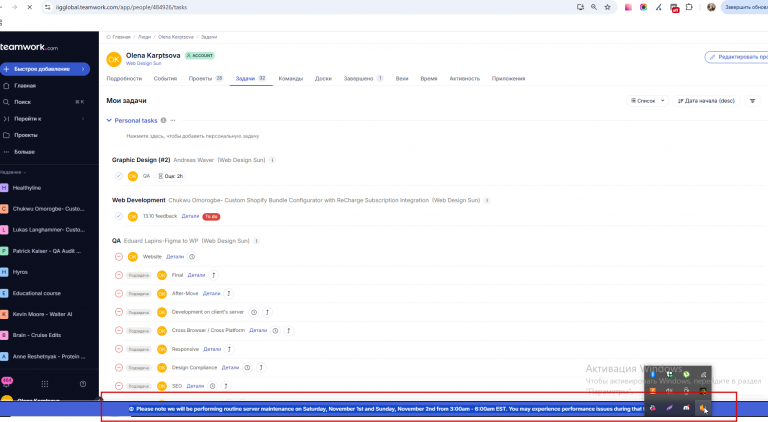Open the apps grid icon in sidebar
768x422 pixels.
pyautogui.click(x=45, y=384)
